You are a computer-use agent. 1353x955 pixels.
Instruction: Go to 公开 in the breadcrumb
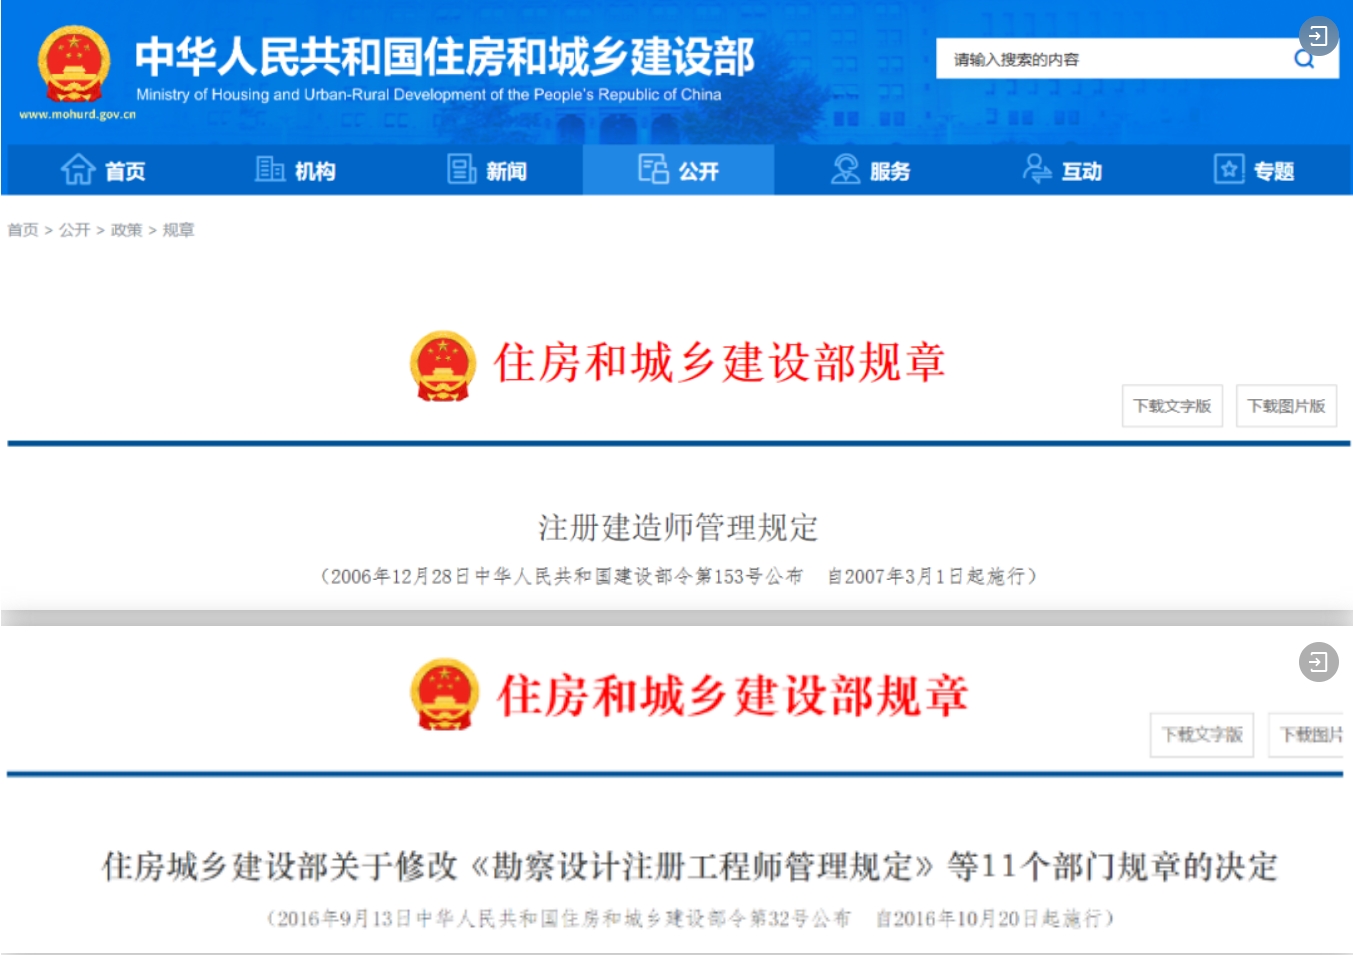coord(74,230)
